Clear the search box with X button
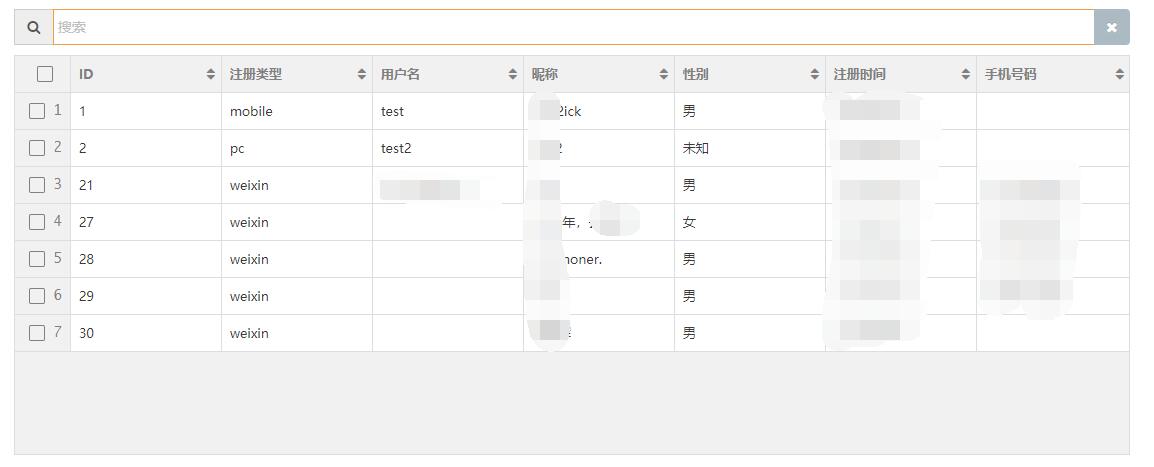 [1111, 27]
